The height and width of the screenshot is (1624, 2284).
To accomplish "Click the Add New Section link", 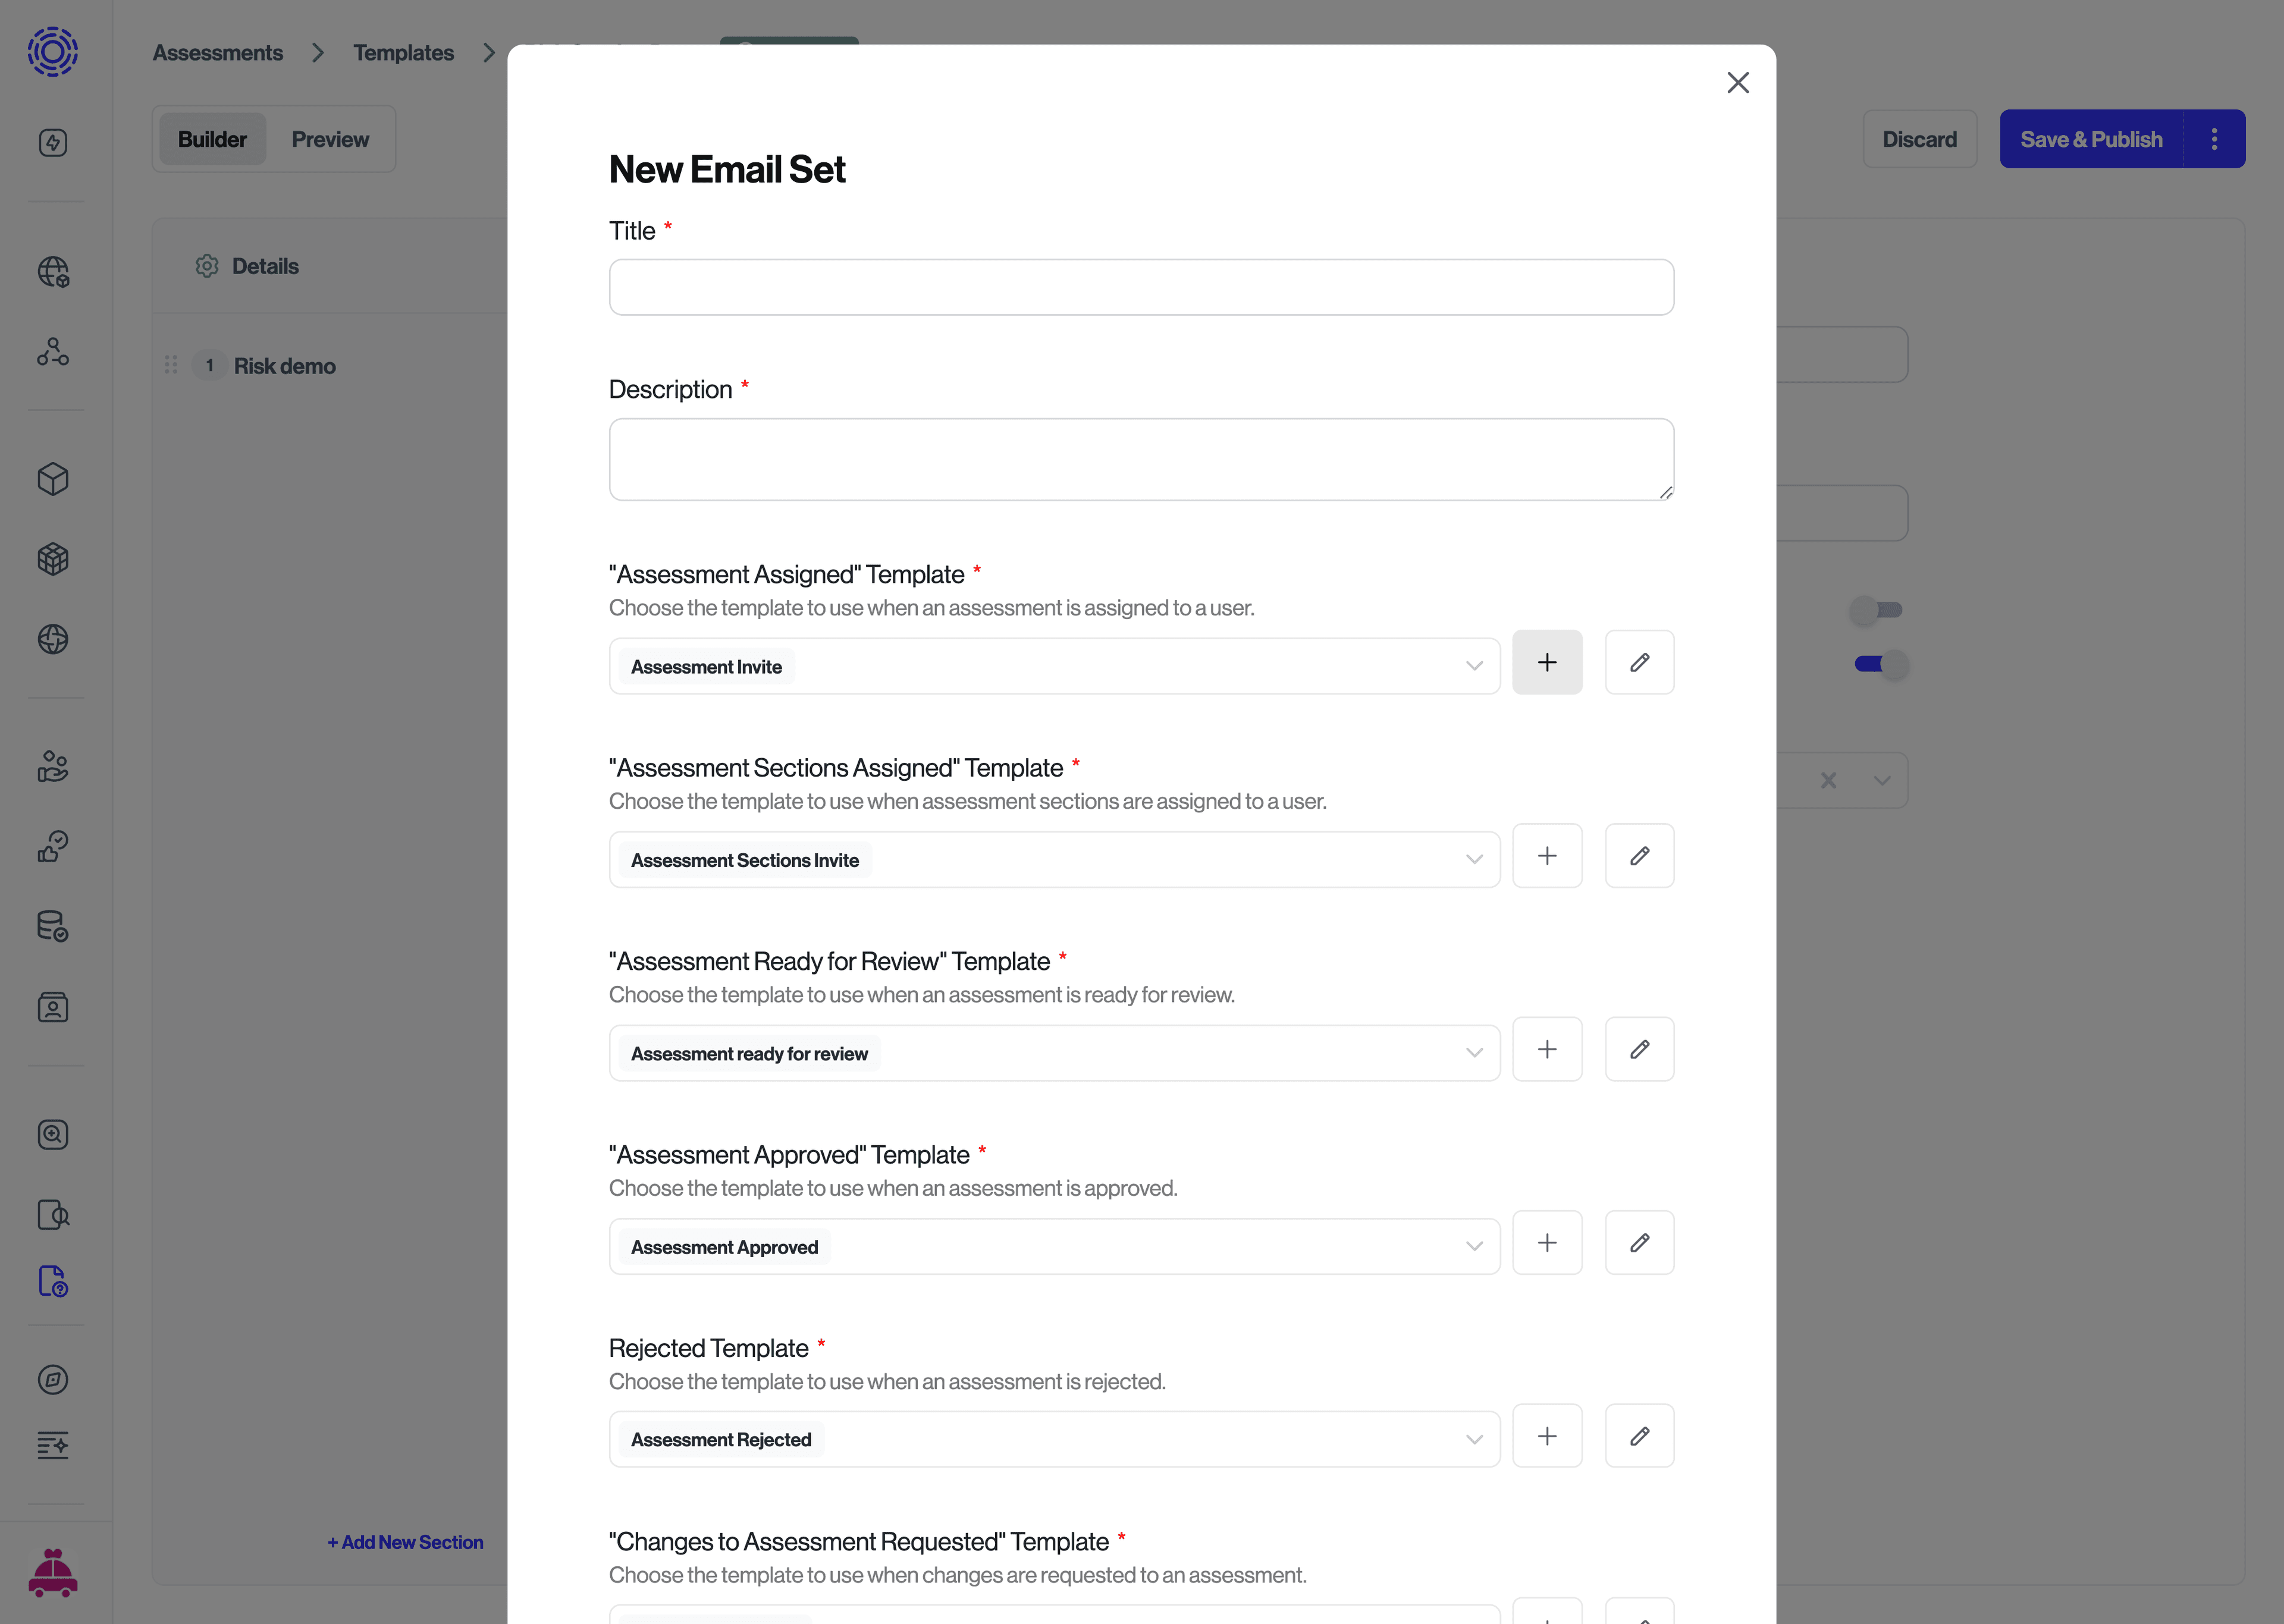I will pos(404,1541).
